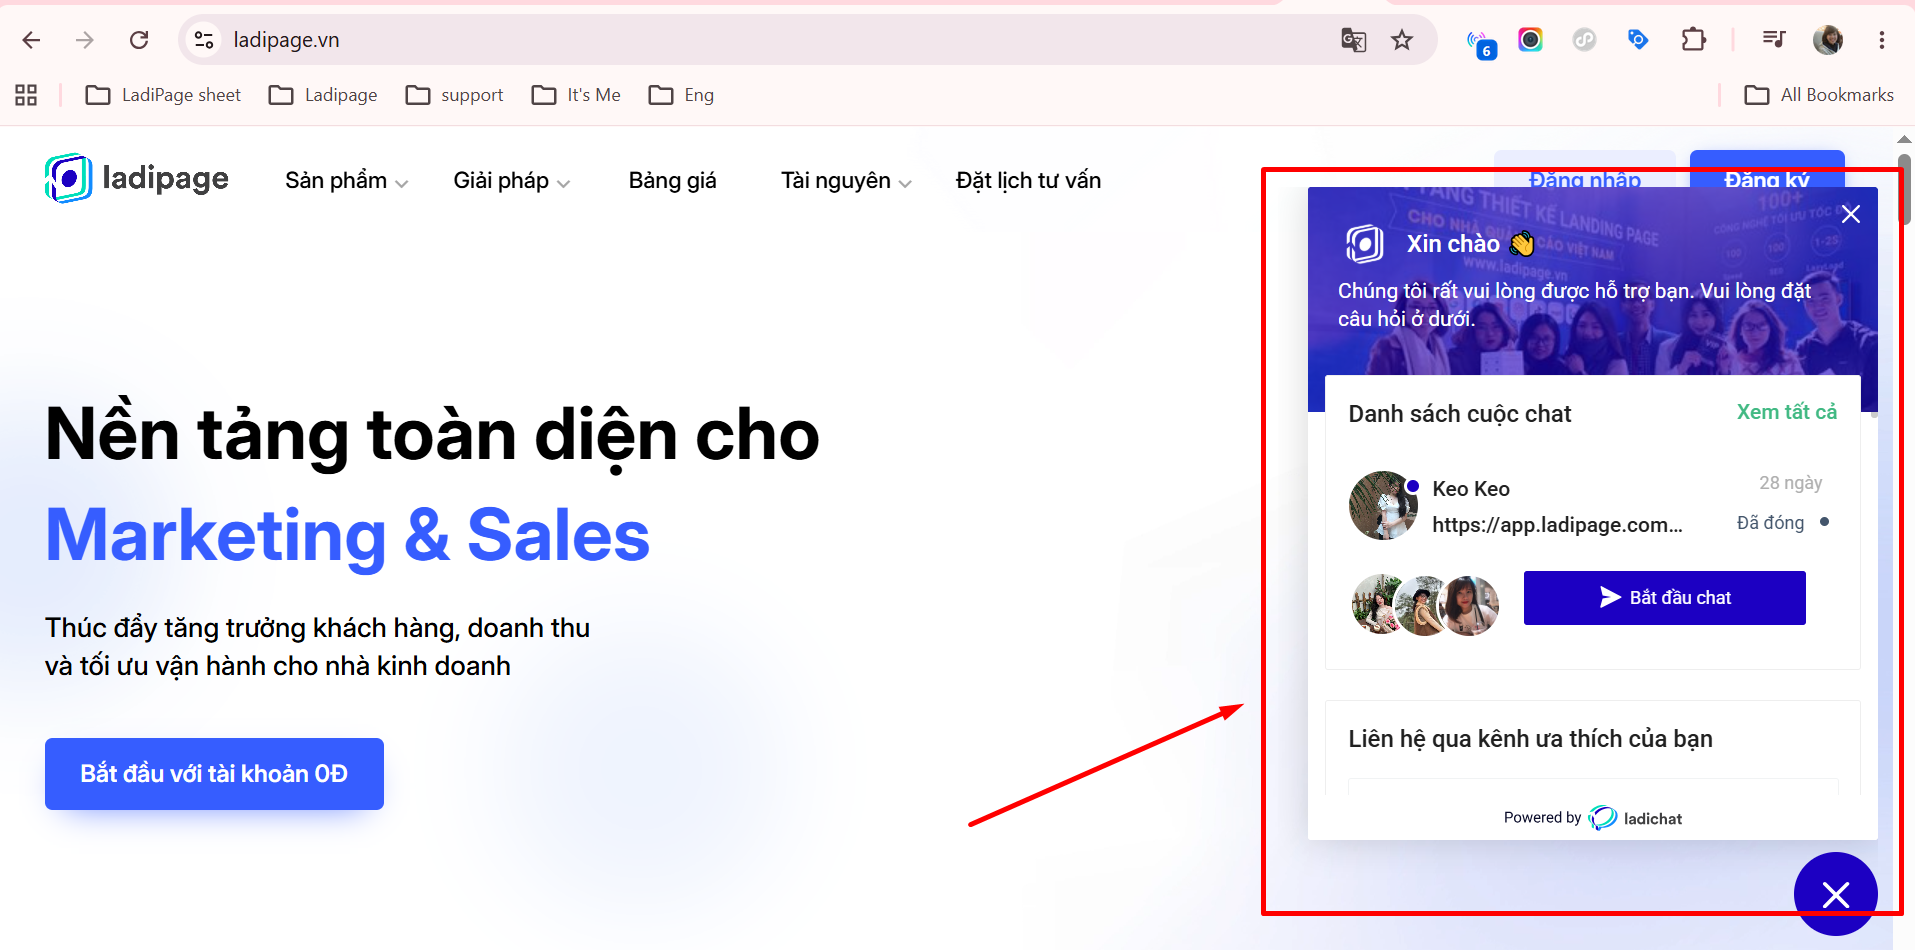Click the ladichat logo beside Xin chào
This screenshot has height=950, width=1915.
tap(1365, 244)
